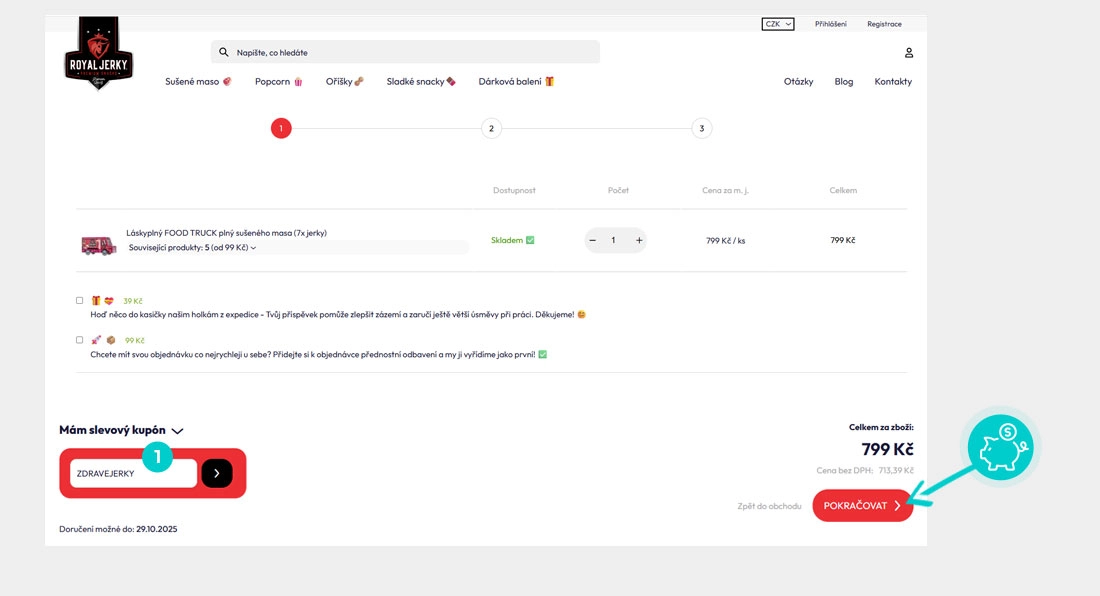Jump to checkout step 2 circle

point(491,128)
